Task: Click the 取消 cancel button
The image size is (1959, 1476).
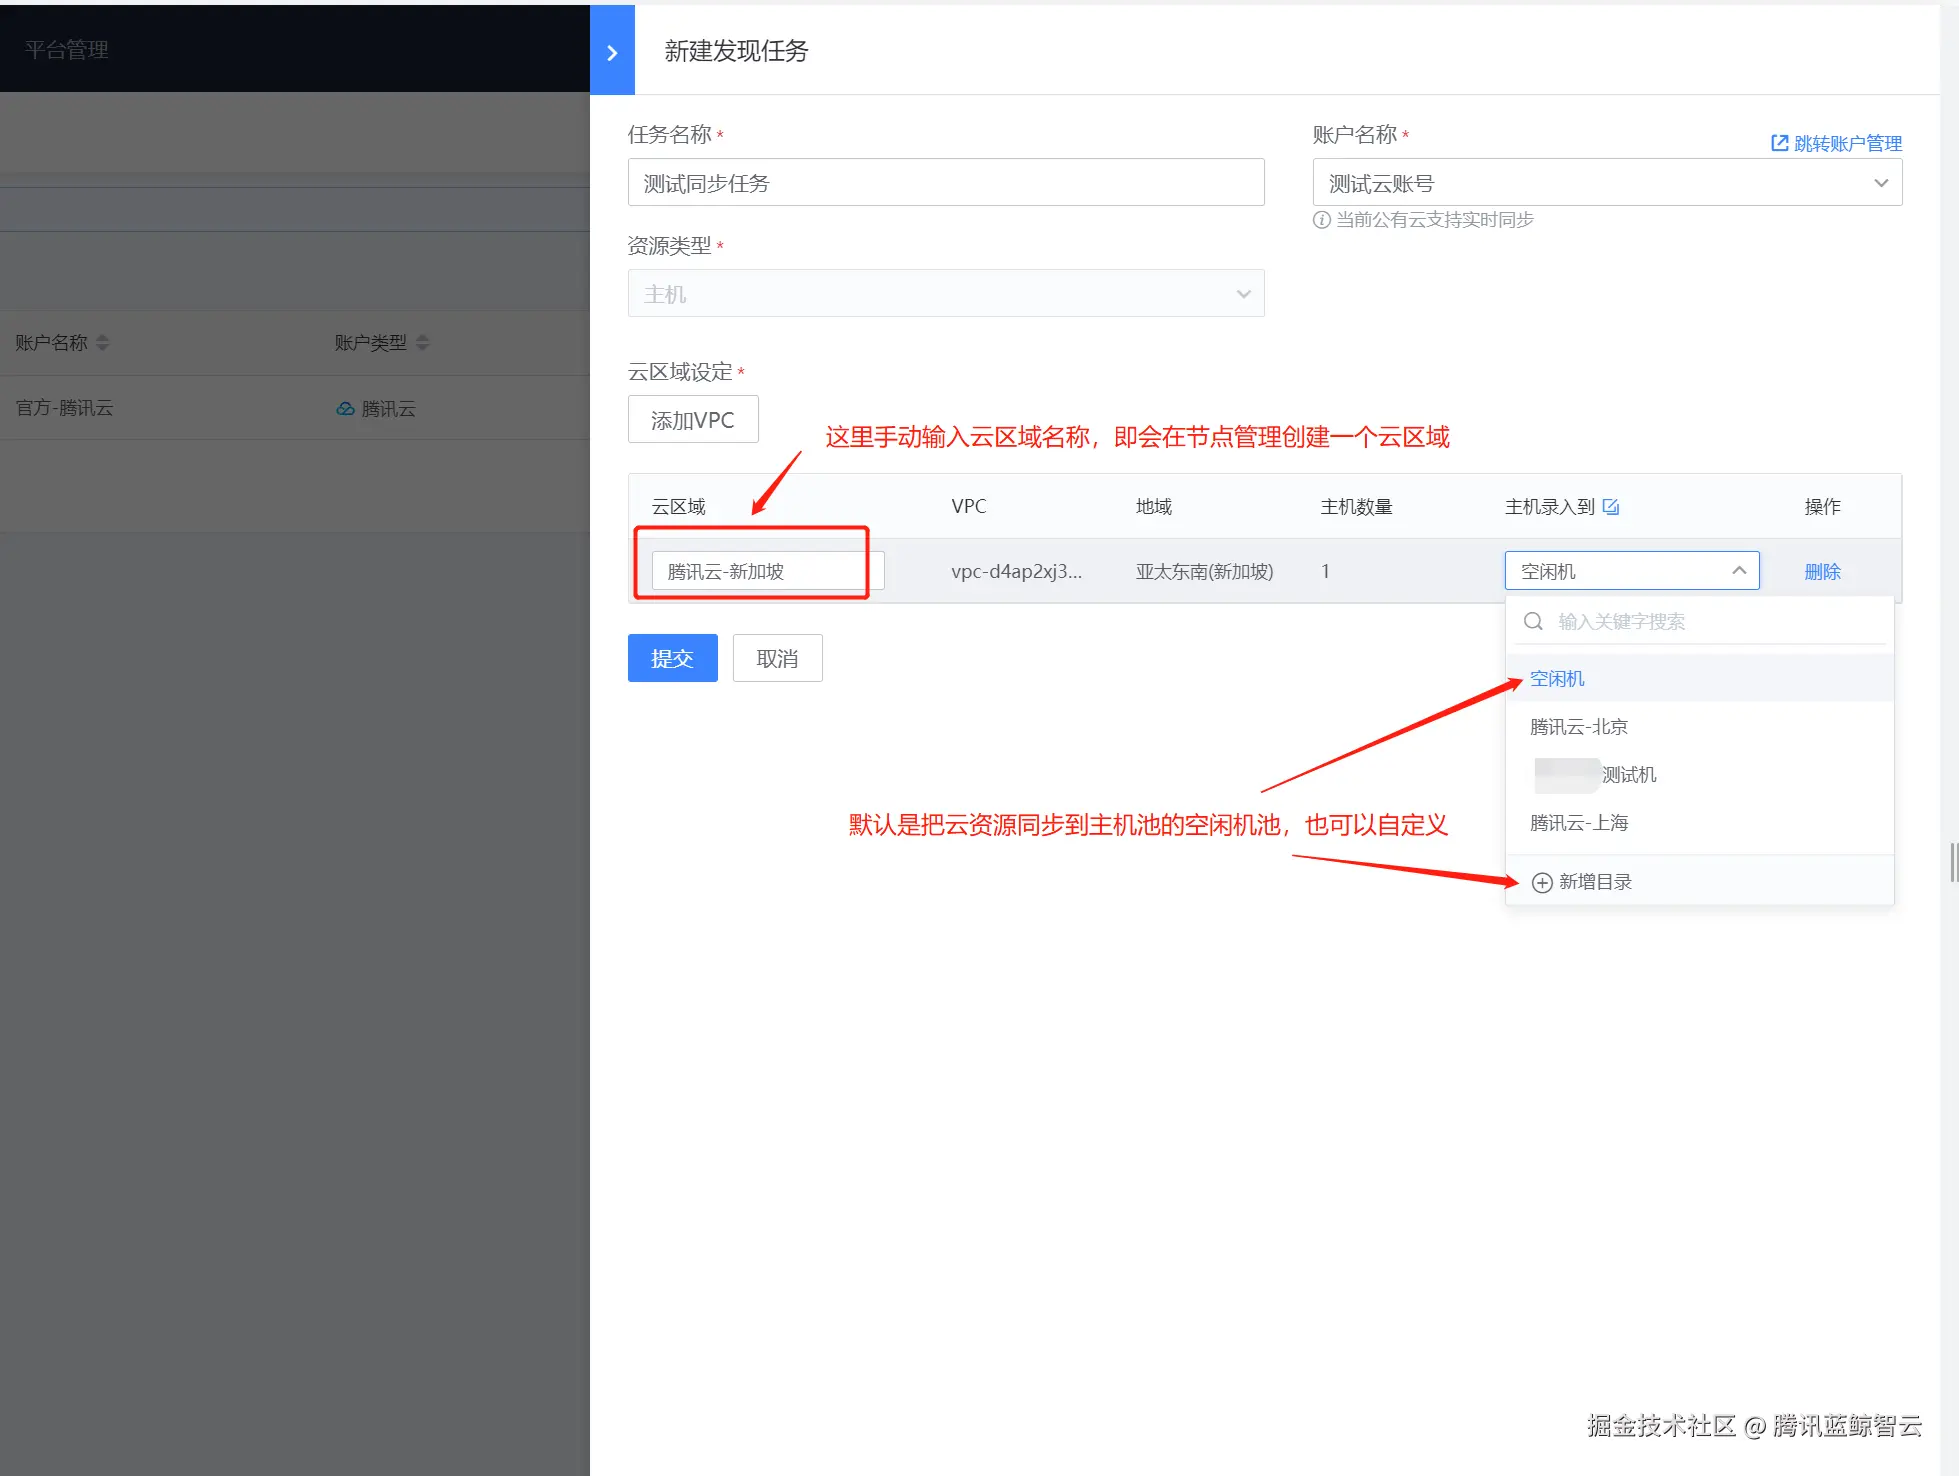Action: point(777,659)
